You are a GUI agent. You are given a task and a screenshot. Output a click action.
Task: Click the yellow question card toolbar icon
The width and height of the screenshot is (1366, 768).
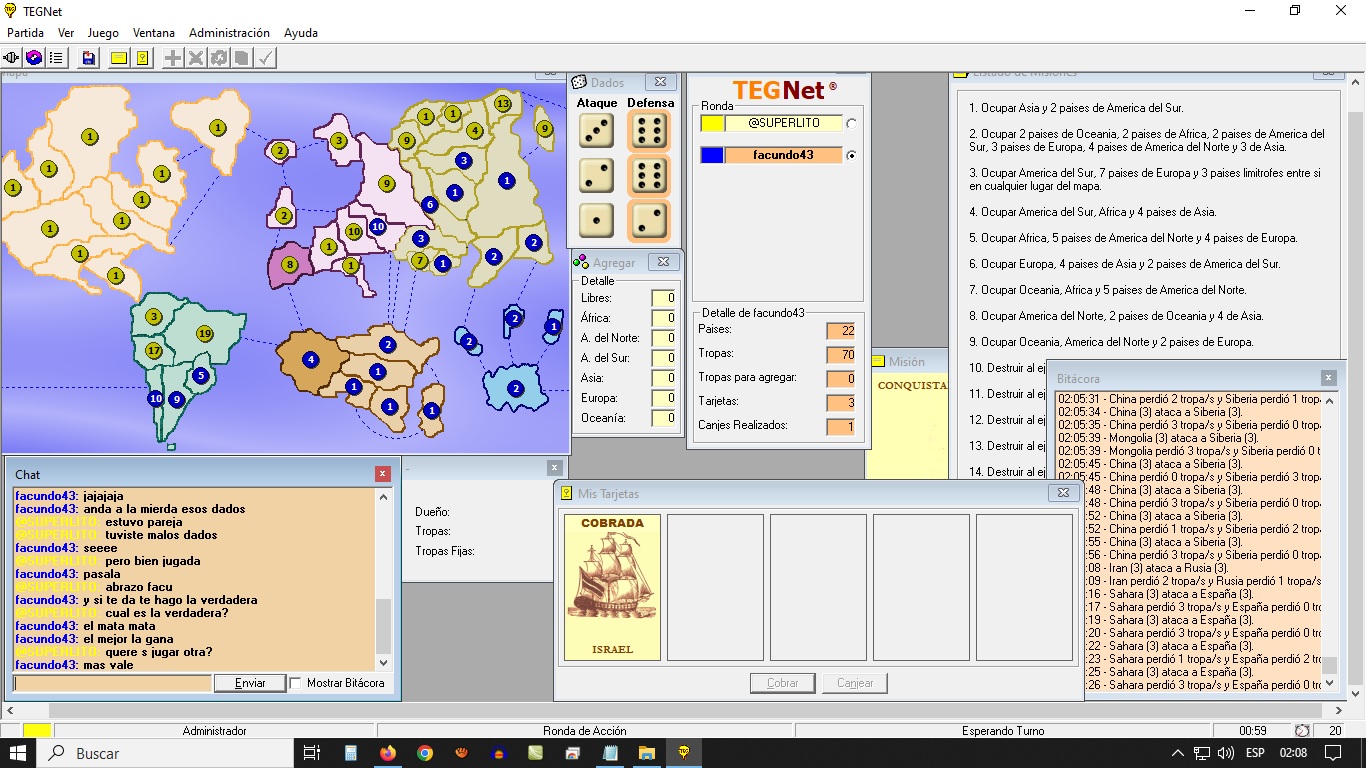143,58
